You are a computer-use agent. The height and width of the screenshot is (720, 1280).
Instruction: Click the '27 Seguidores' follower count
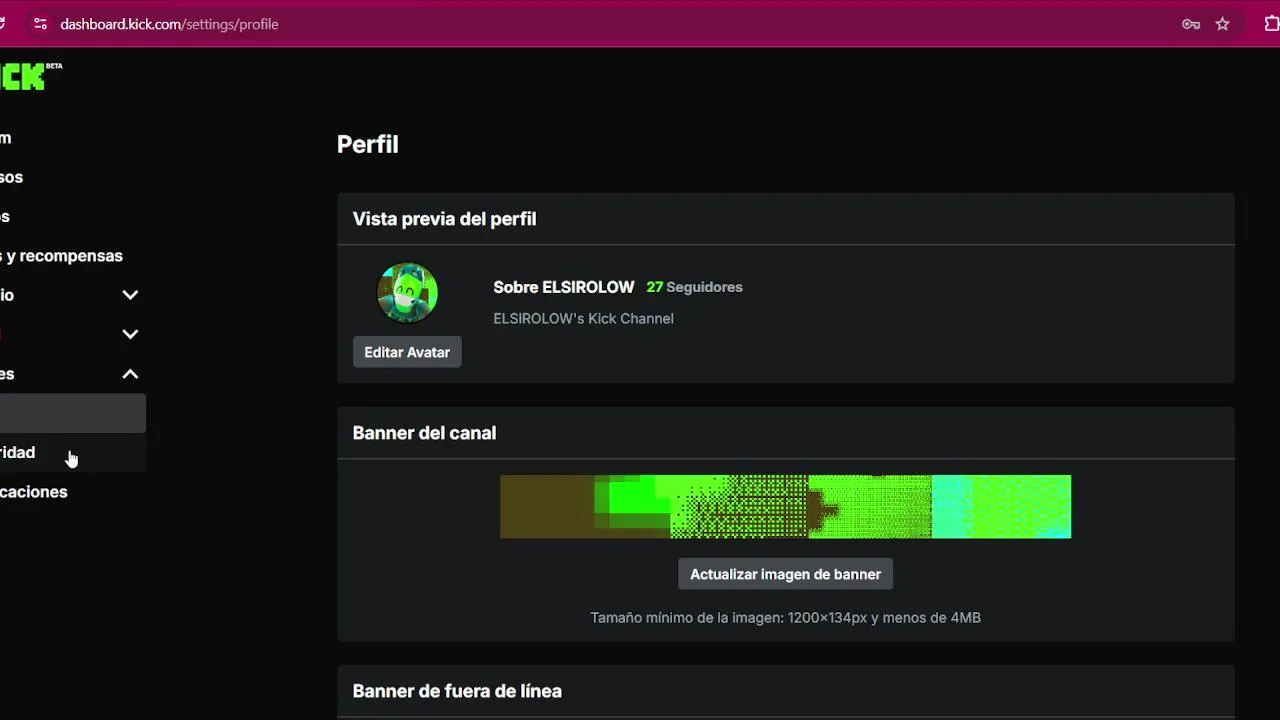pyautogui.click(x=694, y=287)
